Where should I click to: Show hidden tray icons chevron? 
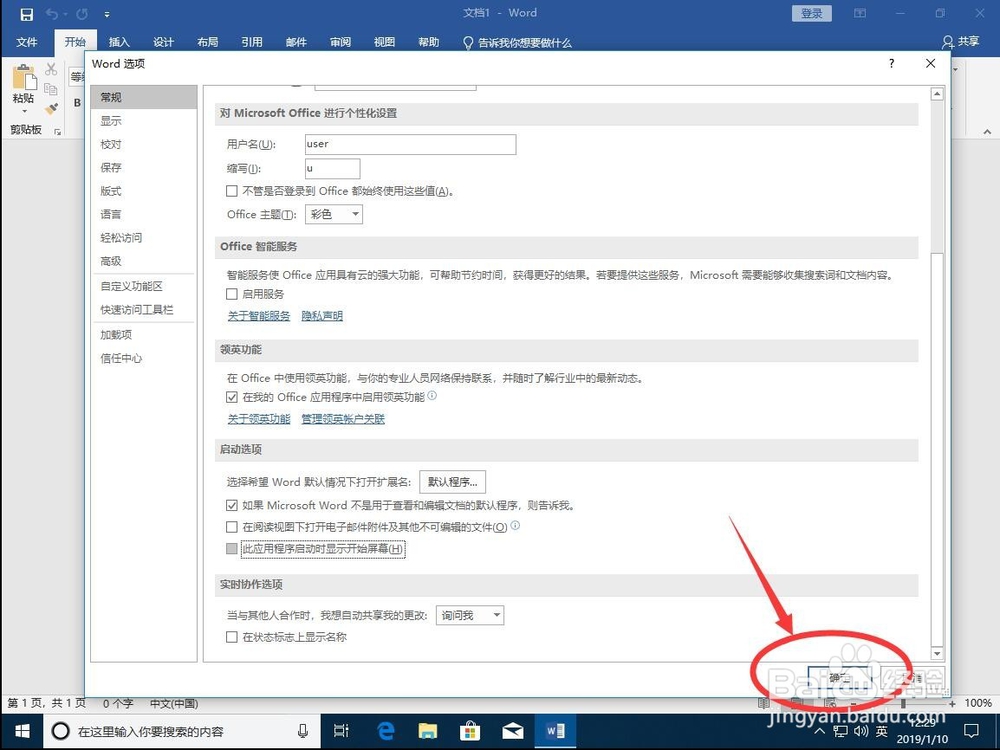point(820,731)
